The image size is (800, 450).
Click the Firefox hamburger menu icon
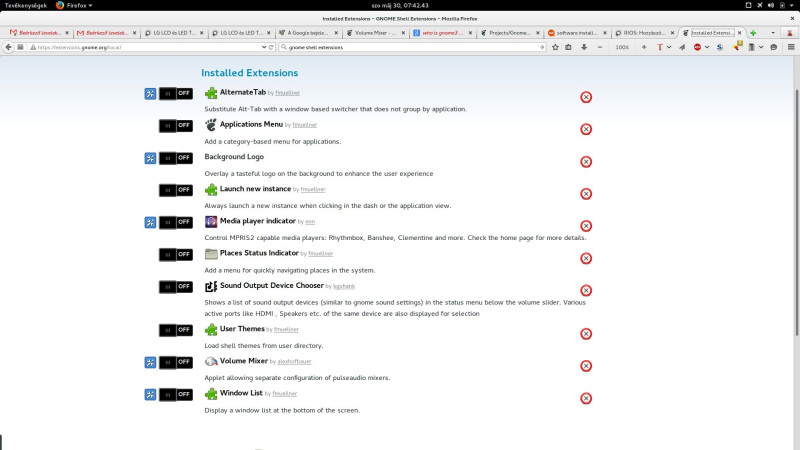(791, 47)
